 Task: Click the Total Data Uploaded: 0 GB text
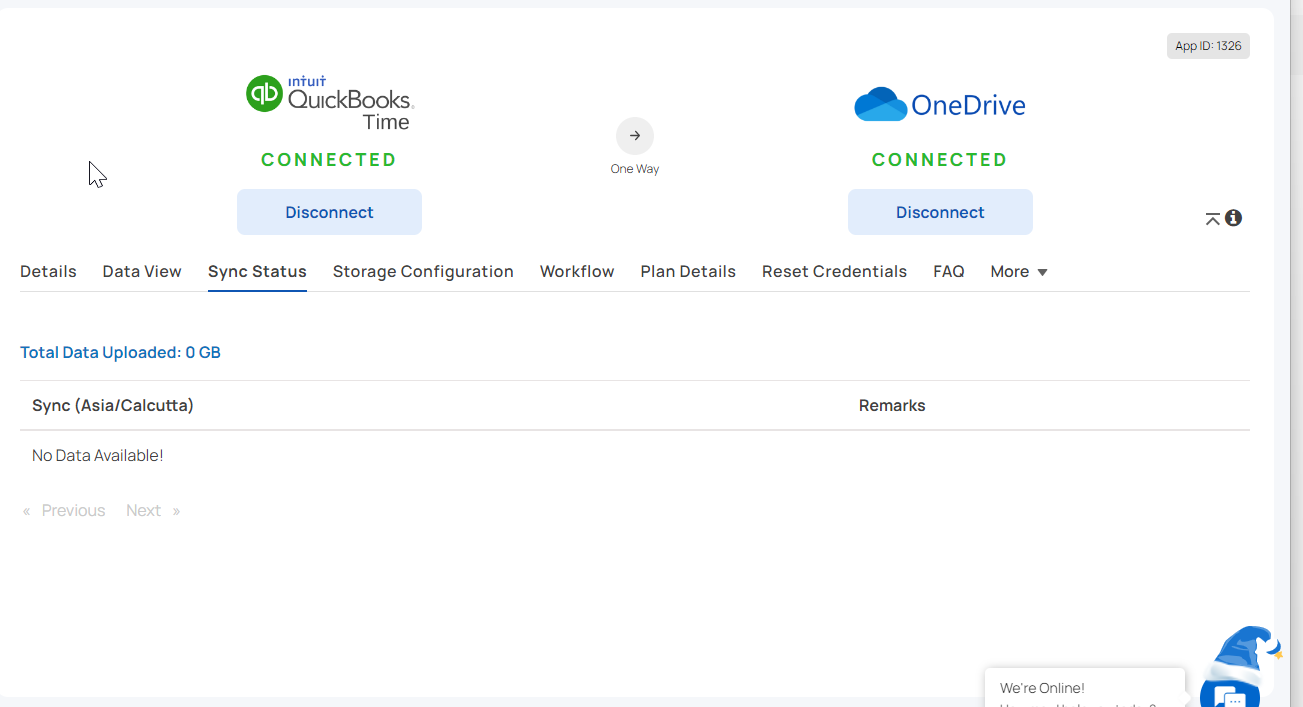point(120,353)
